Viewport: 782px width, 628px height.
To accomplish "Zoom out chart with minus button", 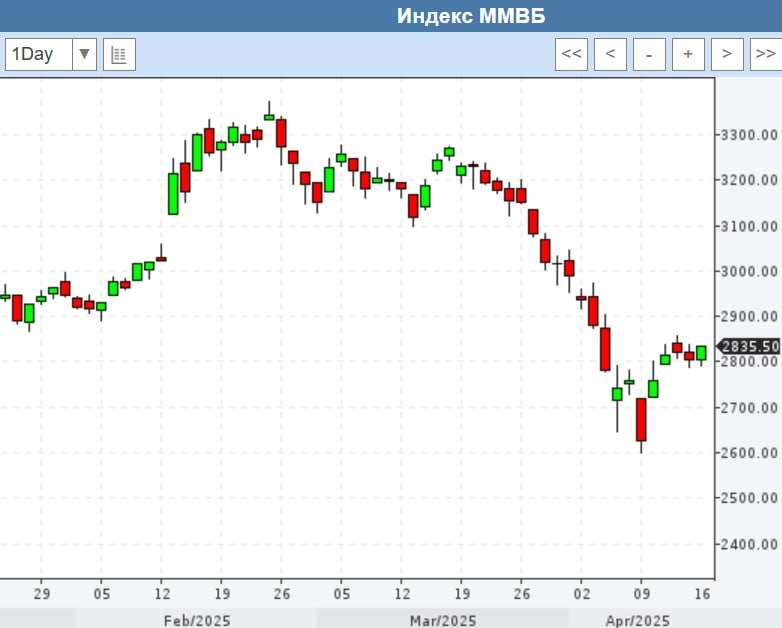I will tap(649, 54).
